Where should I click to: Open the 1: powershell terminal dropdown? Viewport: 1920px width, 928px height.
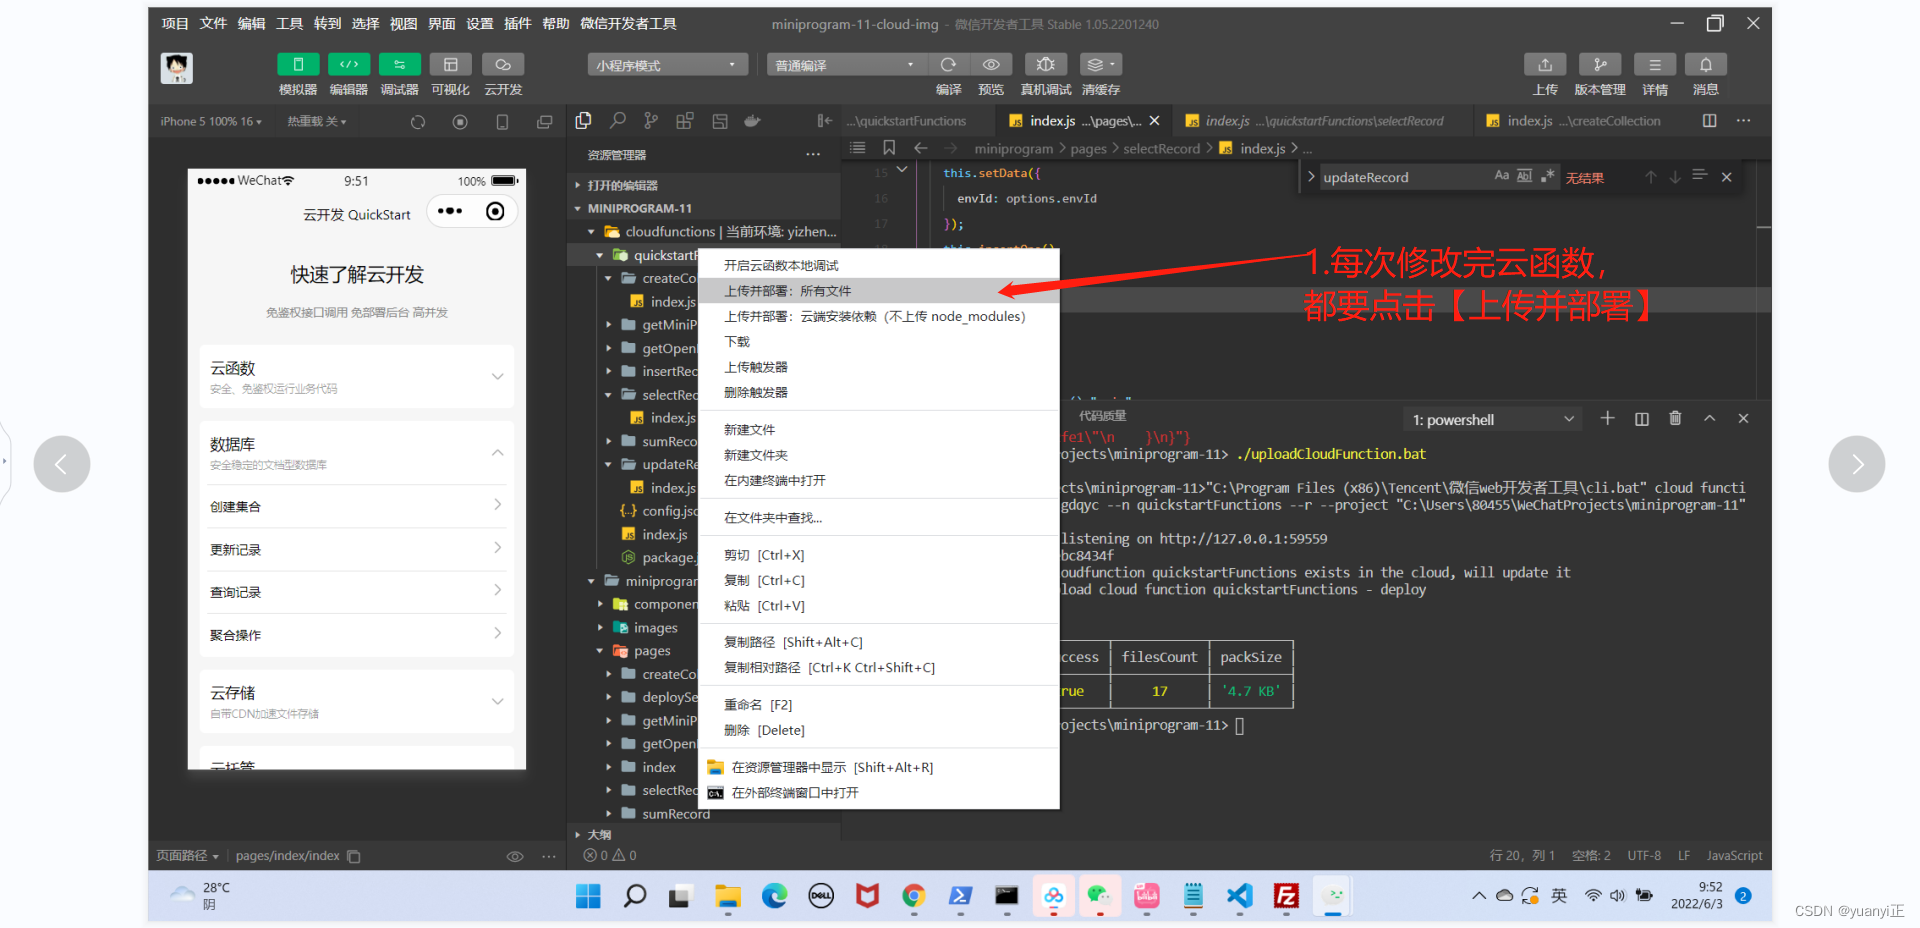[x=1494, y=420]
